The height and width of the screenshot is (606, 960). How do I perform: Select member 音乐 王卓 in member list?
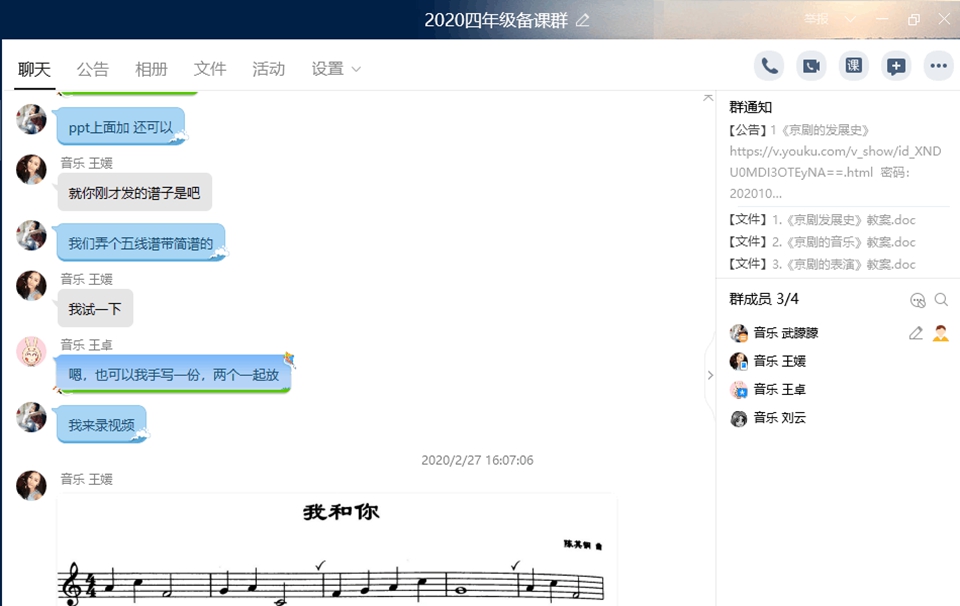click(x=779, y=389)
